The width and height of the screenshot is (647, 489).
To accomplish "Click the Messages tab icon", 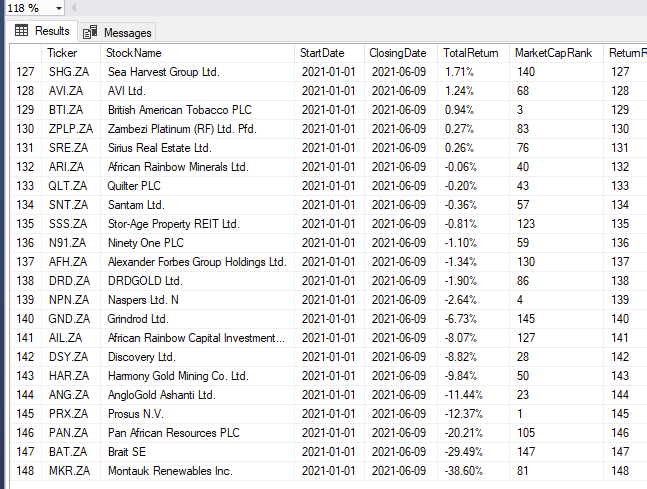I will [90, 32].
